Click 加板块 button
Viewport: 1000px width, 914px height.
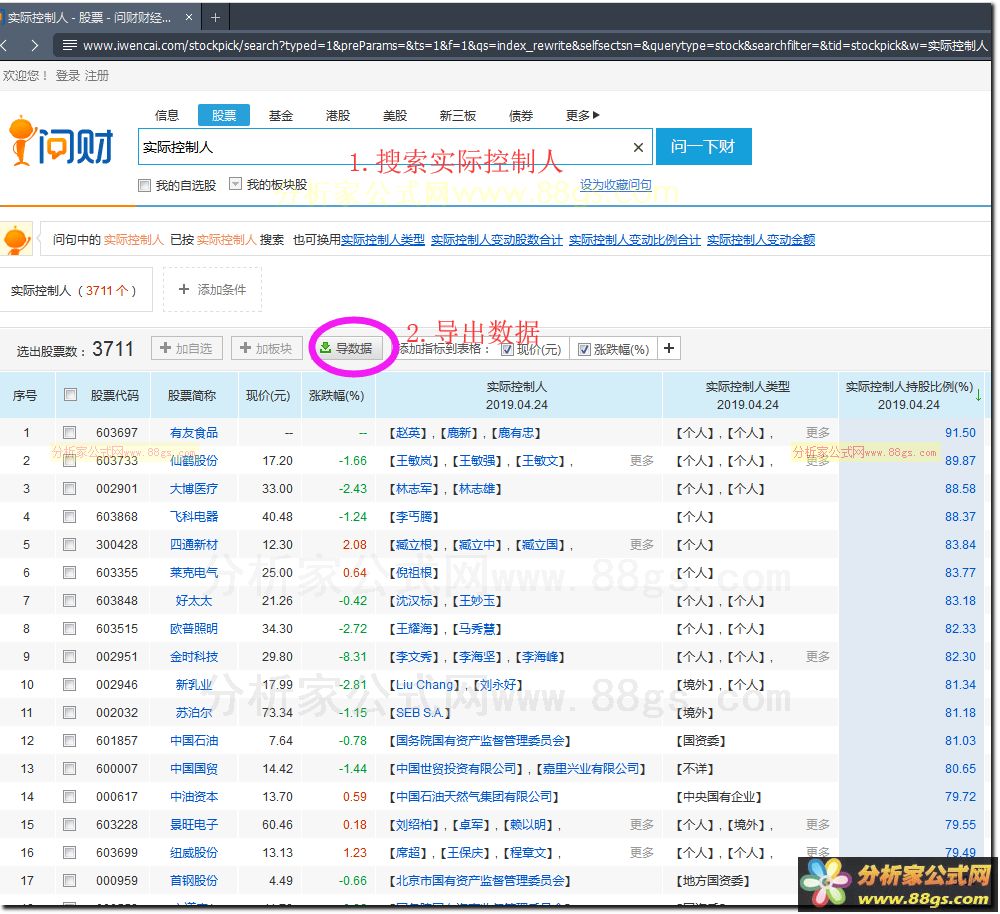266,348
